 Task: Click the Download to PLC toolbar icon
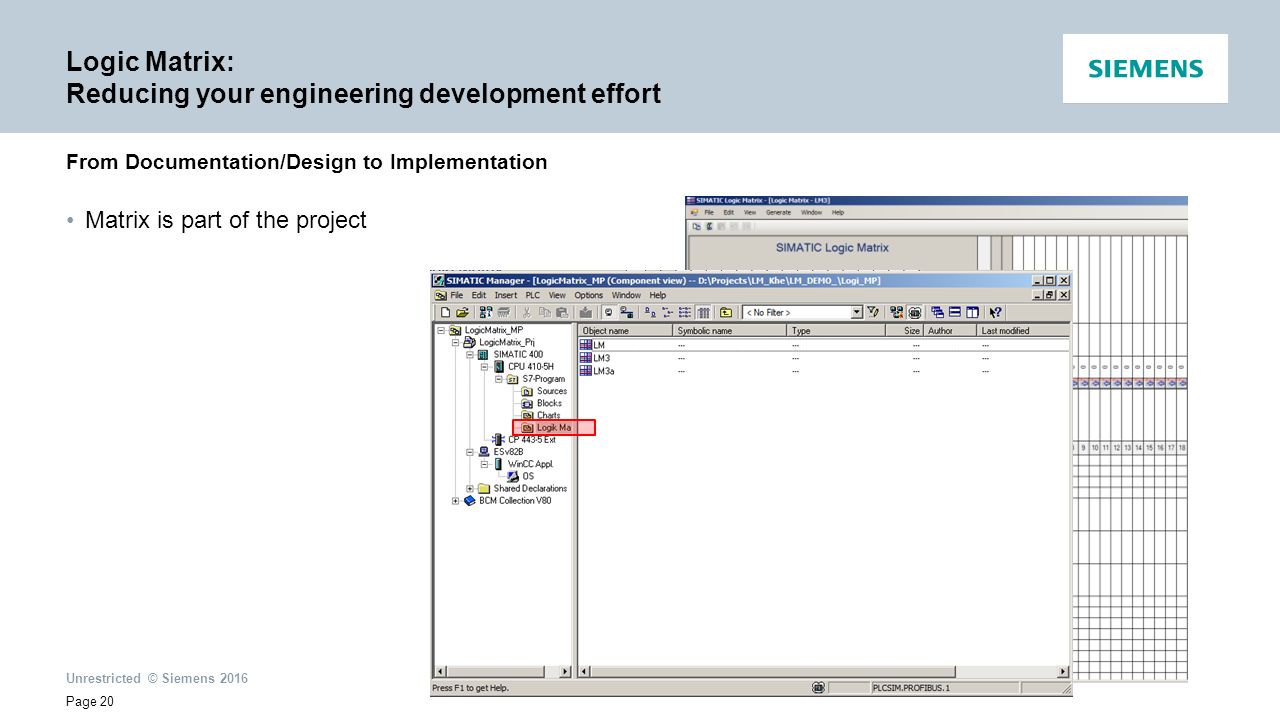coord(586,312)
